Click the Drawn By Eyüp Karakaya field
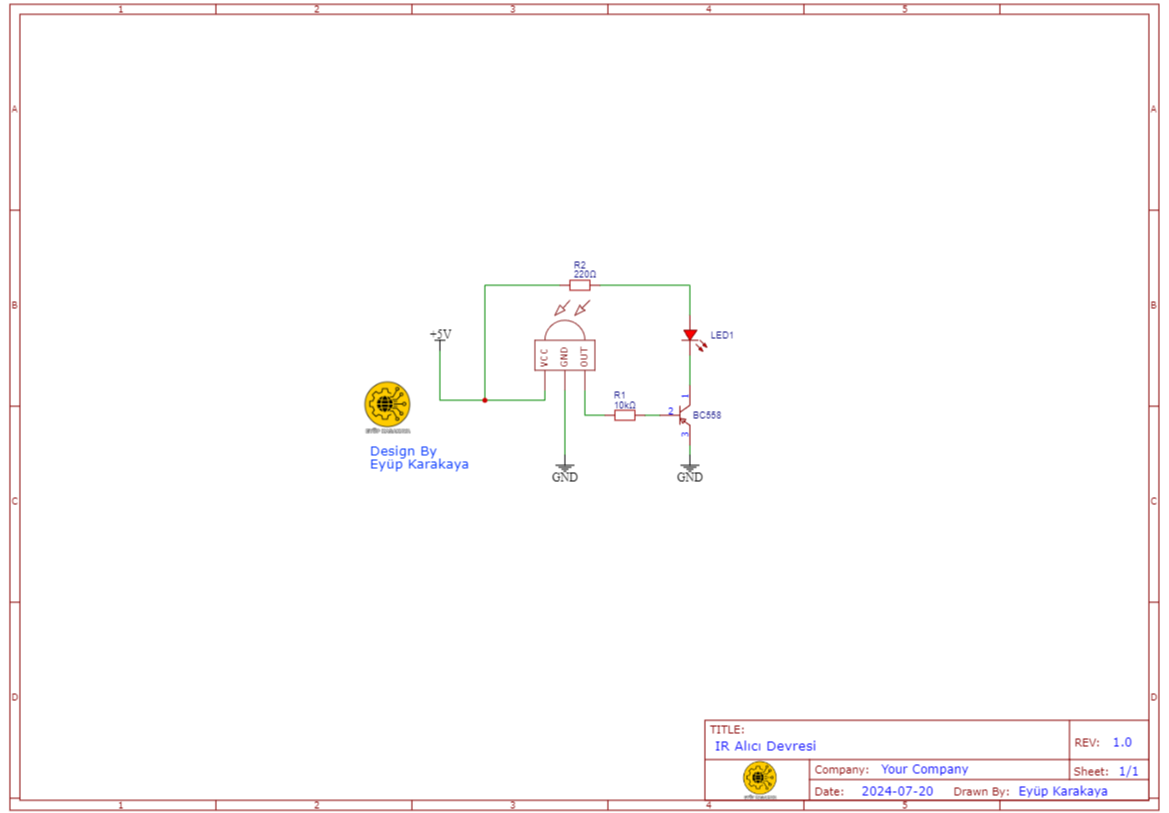1169x813 pixels. pos(1063,791)
